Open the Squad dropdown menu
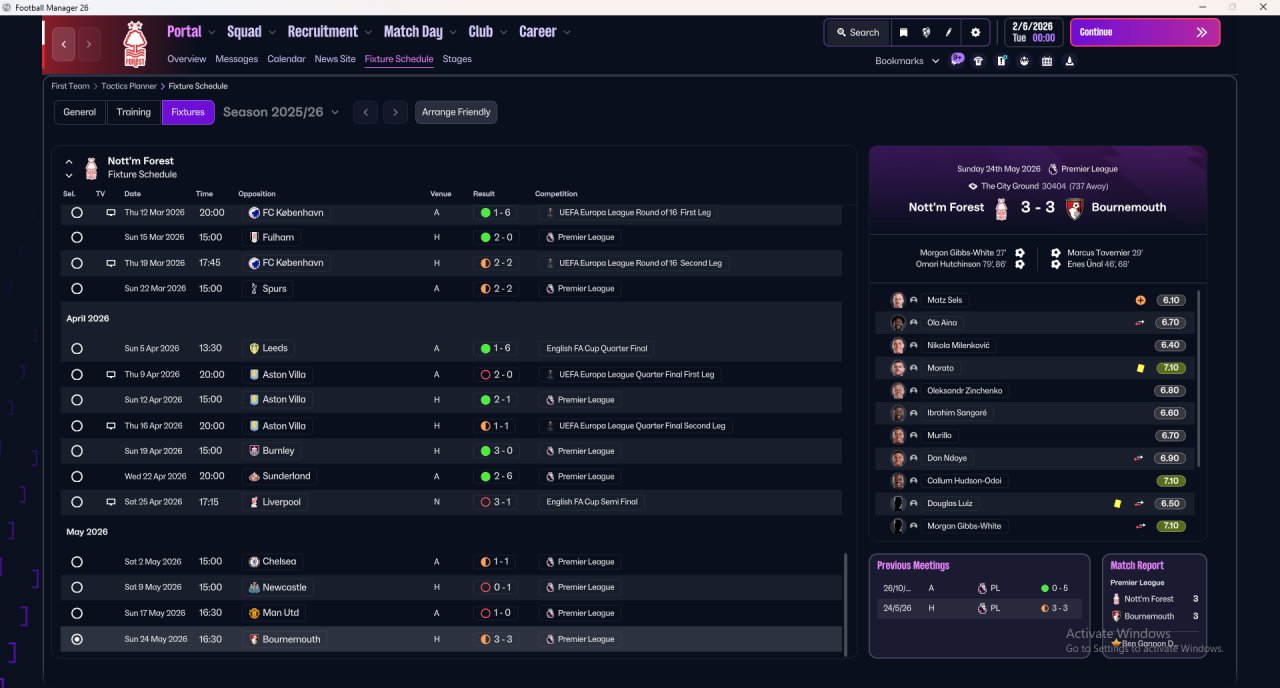The height and width of the screenshot is (688, 1280). pos(250,32)
